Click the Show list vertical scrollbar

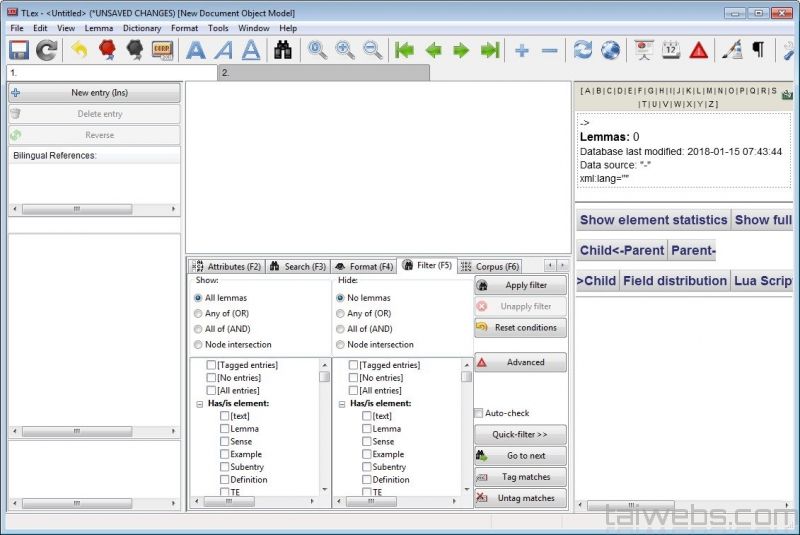pyautogui.click(x=325, y=430)
